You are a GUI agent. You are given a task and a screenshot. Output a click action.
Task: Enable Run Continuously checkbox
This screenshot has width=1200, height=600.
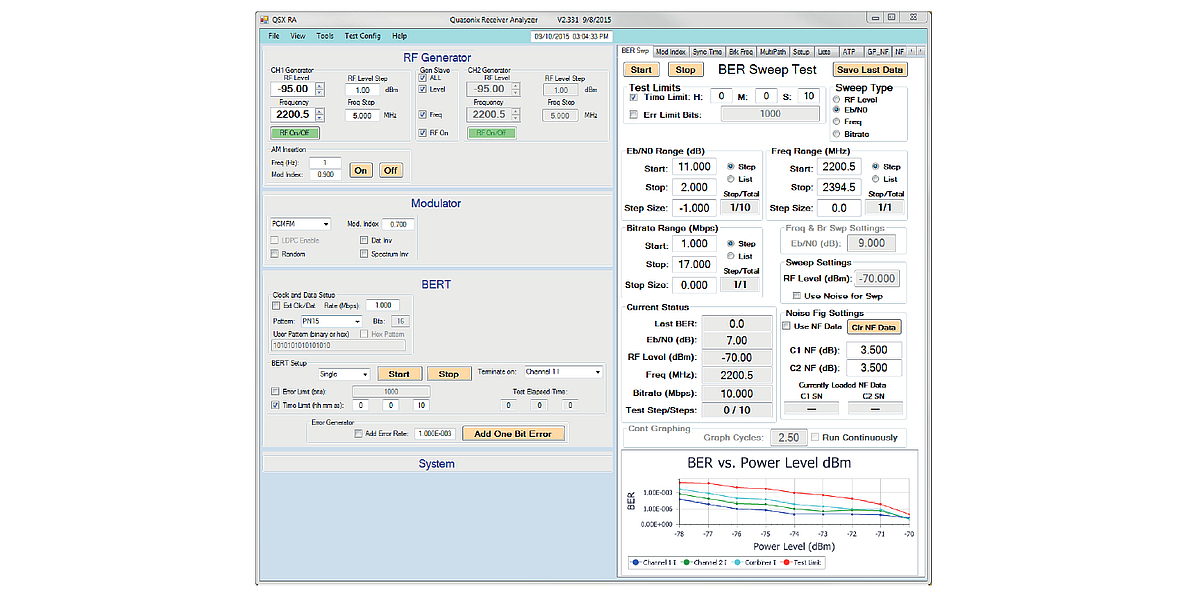click(815, 437)
